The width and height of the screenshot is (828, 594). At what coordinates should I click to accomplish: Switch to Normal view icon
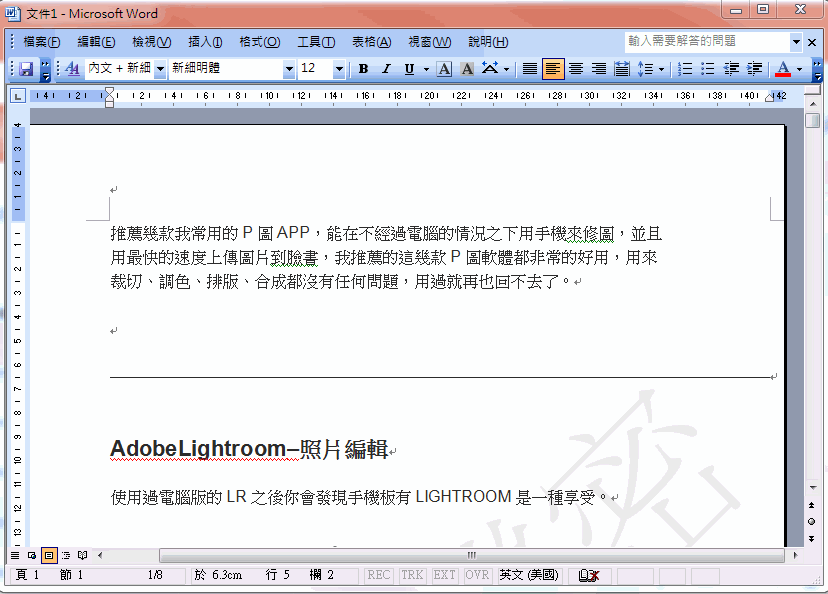tap(15, 555)
